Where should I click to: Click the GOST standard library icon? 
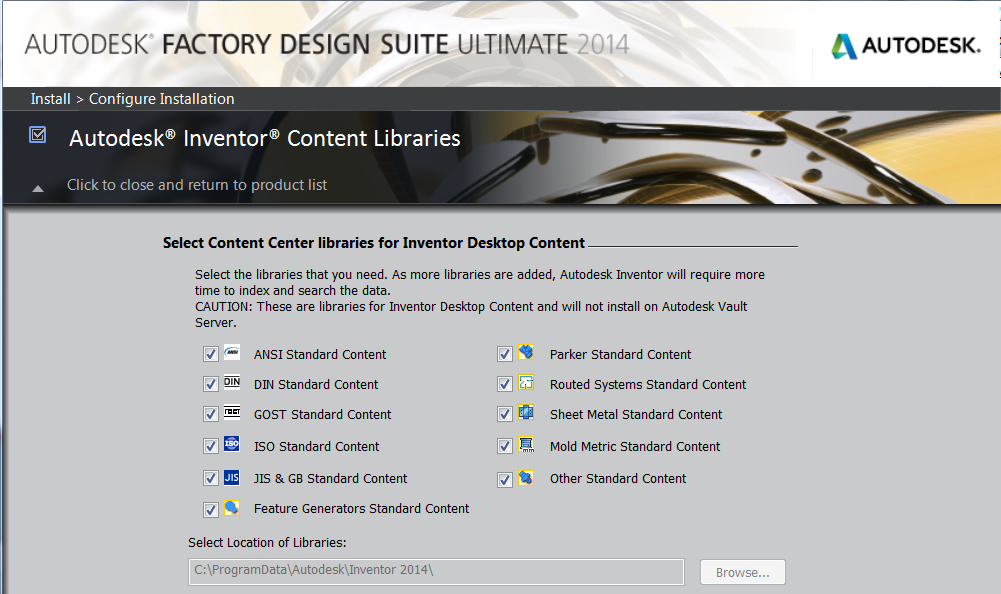pos(230,414)
